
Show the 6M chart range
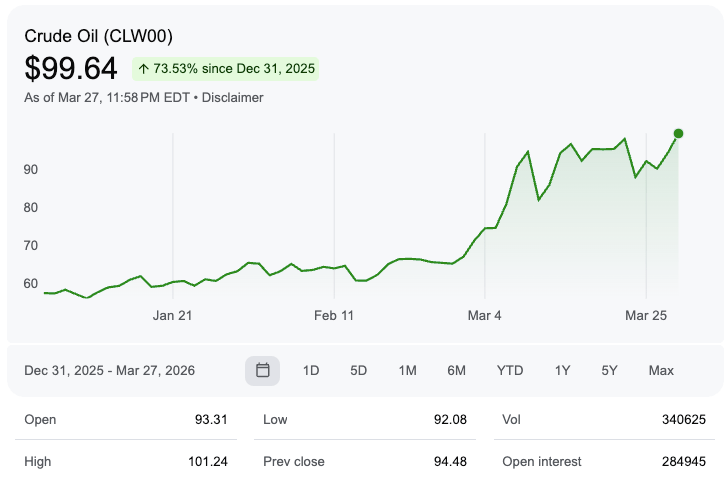tap(456, 370)
